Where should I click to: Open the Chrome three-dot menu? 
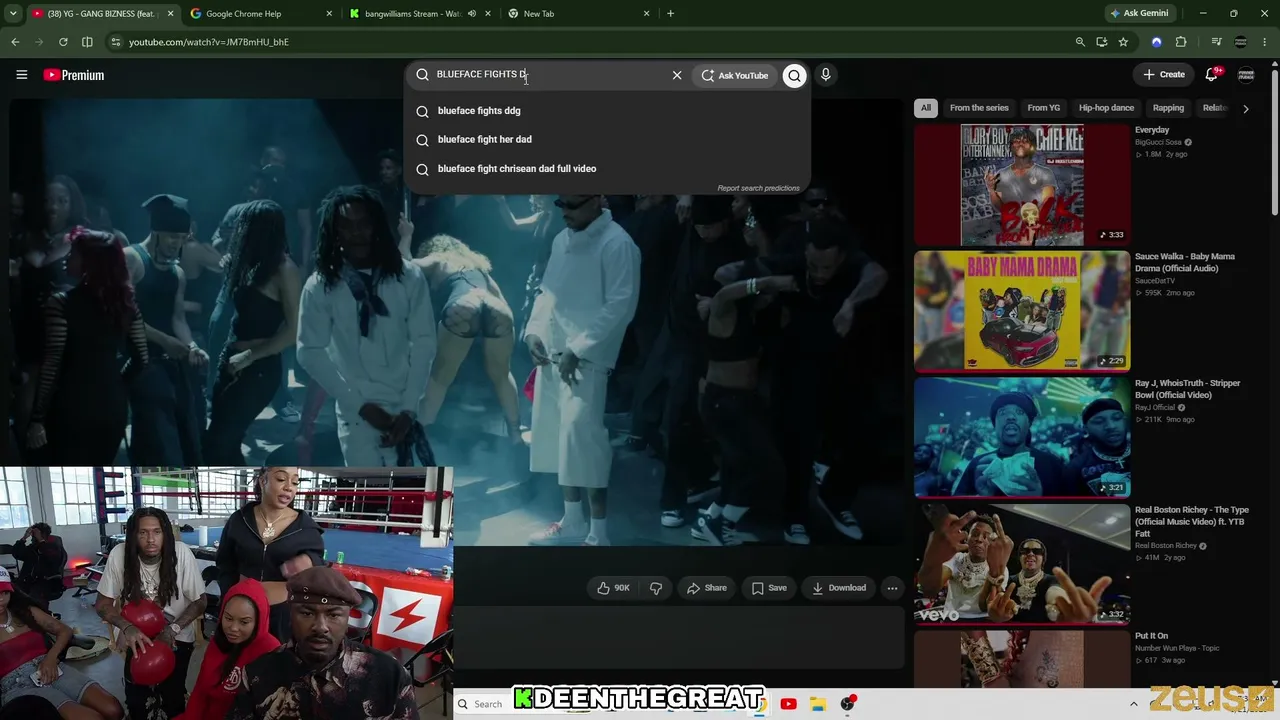pyautogui.click(x=1265, y=42)
